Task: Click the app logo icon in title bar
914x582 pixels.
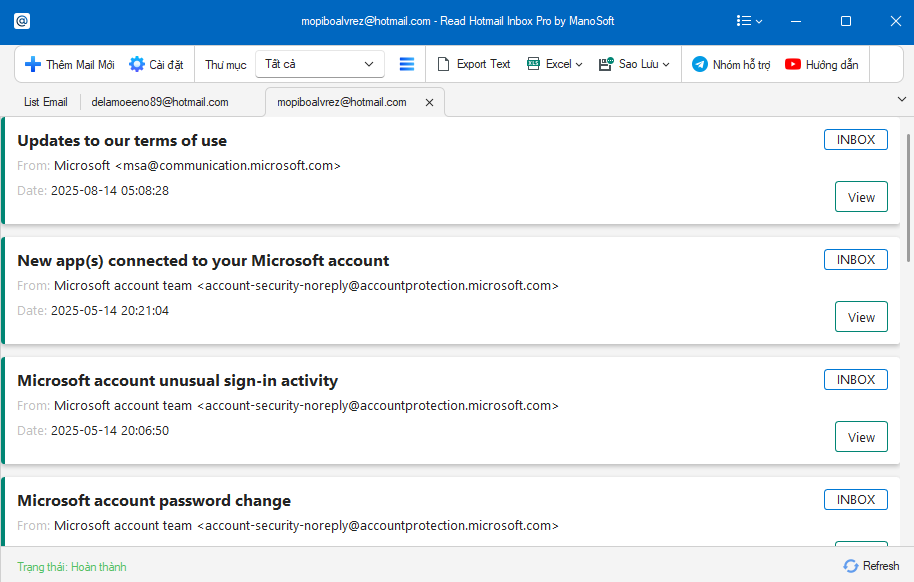Action: coord(22,21)
